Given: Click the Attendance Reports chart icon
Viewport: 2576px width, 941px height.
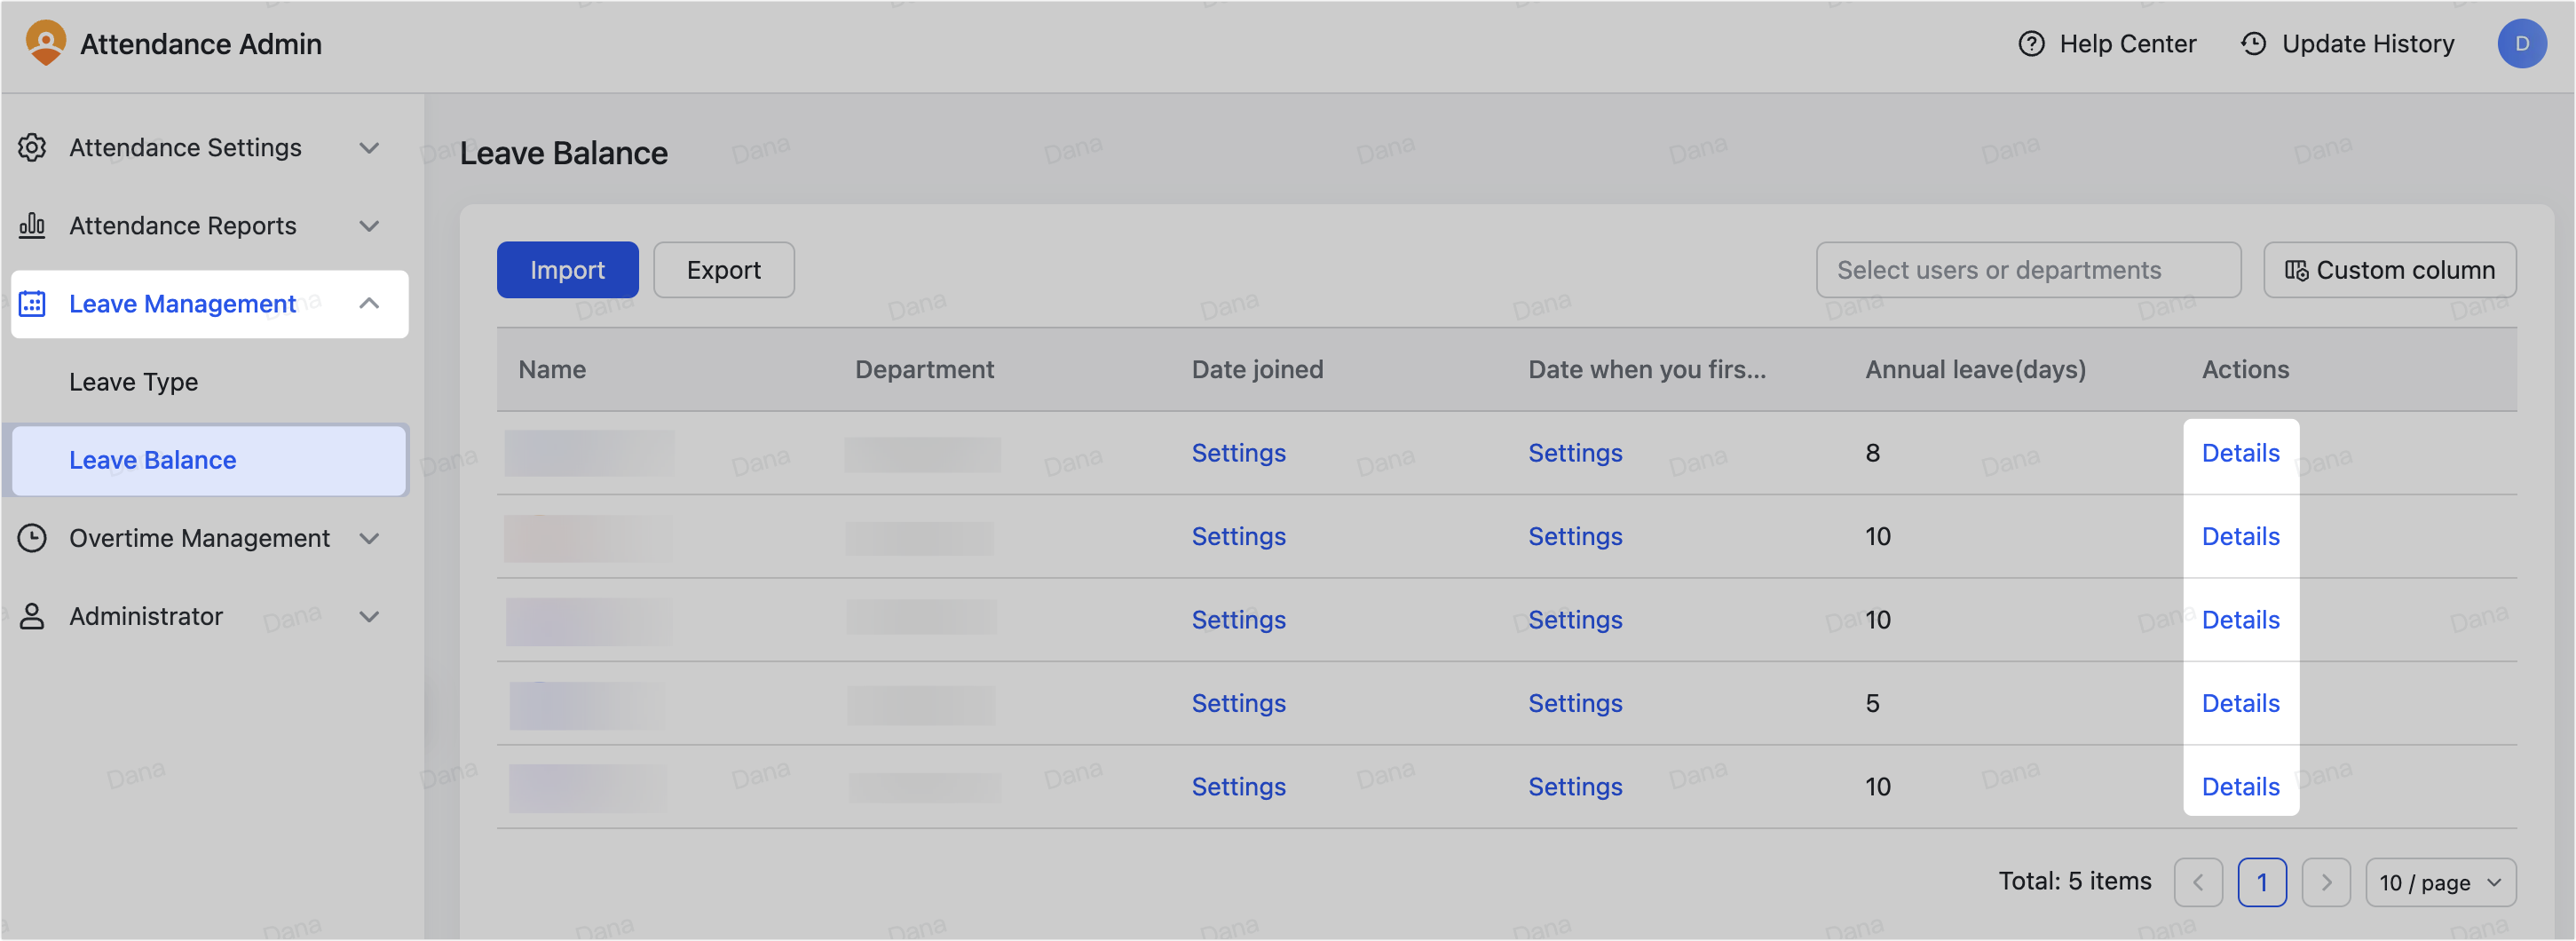Looking at the screenshot, I should [x=32, y=225].
